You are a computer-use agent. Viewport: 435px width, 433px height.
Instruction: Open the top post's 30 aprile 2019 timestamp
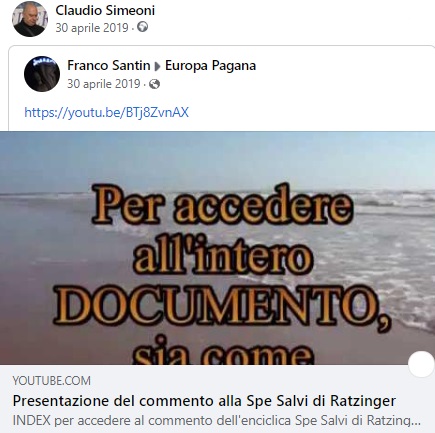tap(92, 28)
